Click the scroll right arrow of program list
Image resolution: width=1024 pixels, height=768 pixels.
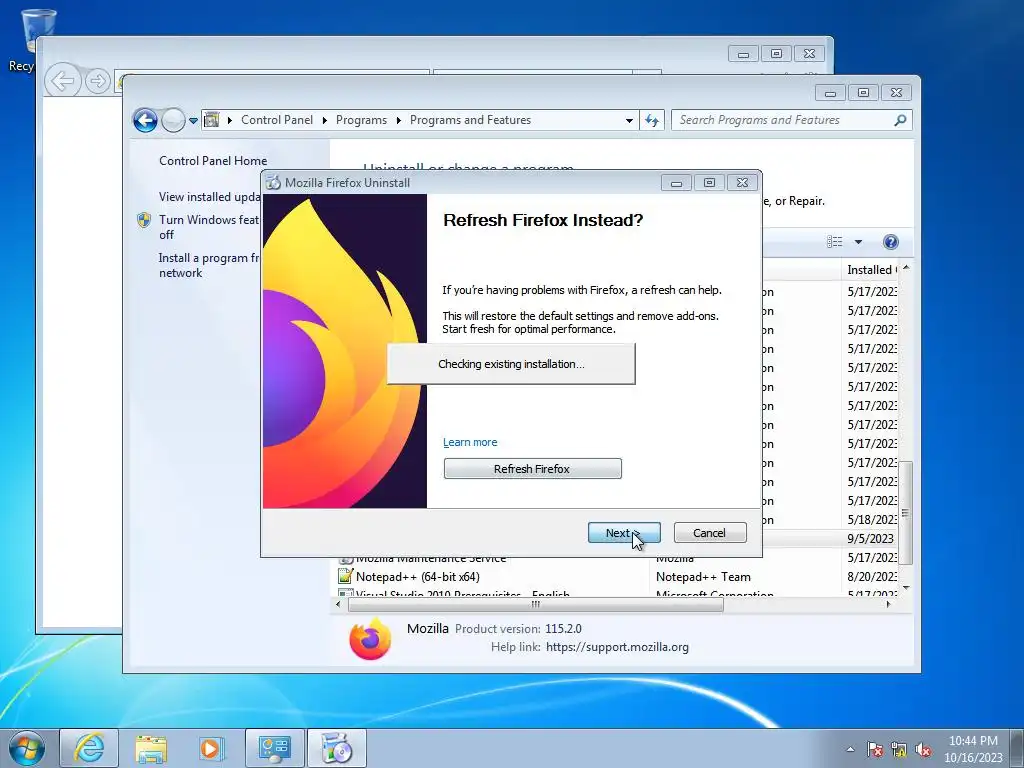click(x=888, y=605)
